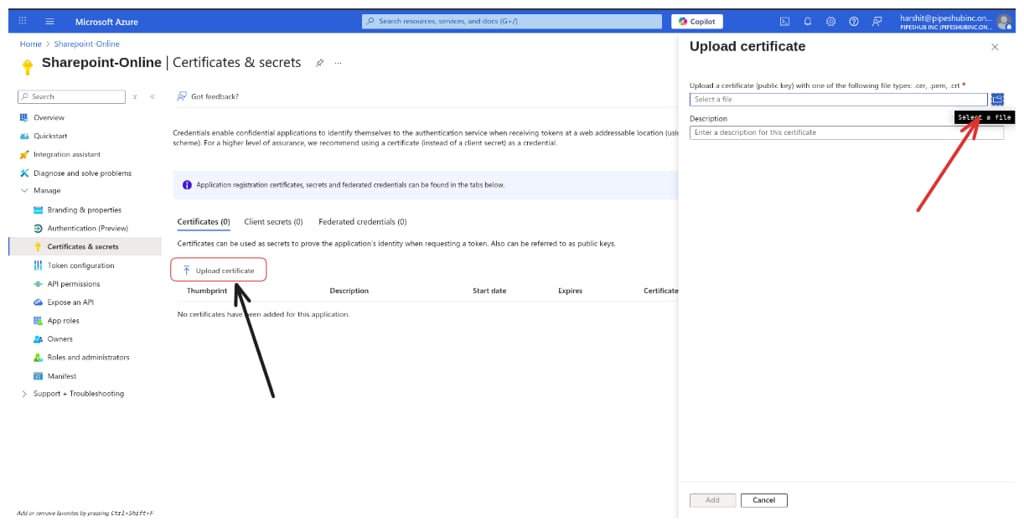Click the Token configuration icon
This screenshot has width=1024, height=527.
(38, 266)
